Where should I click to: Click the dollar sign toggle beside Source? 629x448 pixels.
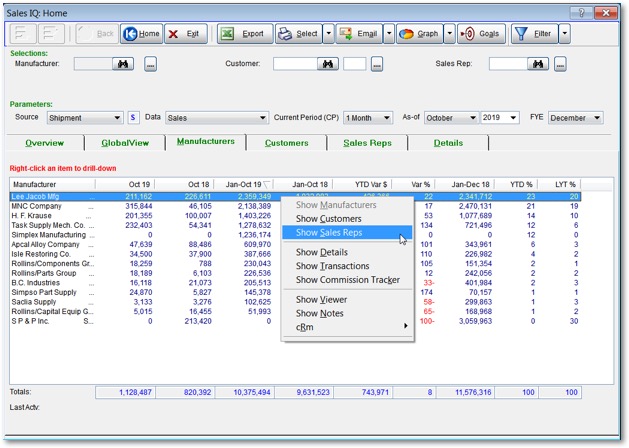click(x=133, y=118)
